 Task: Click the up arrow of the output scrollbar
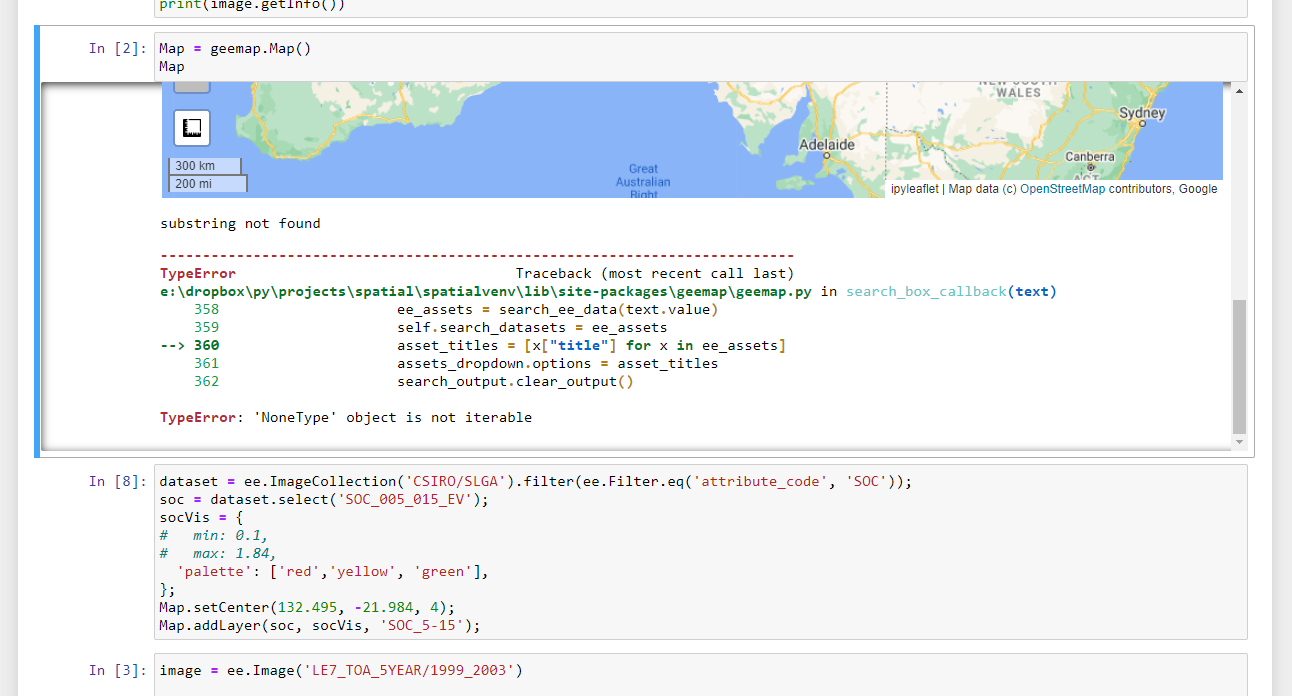coord(1239,90)
